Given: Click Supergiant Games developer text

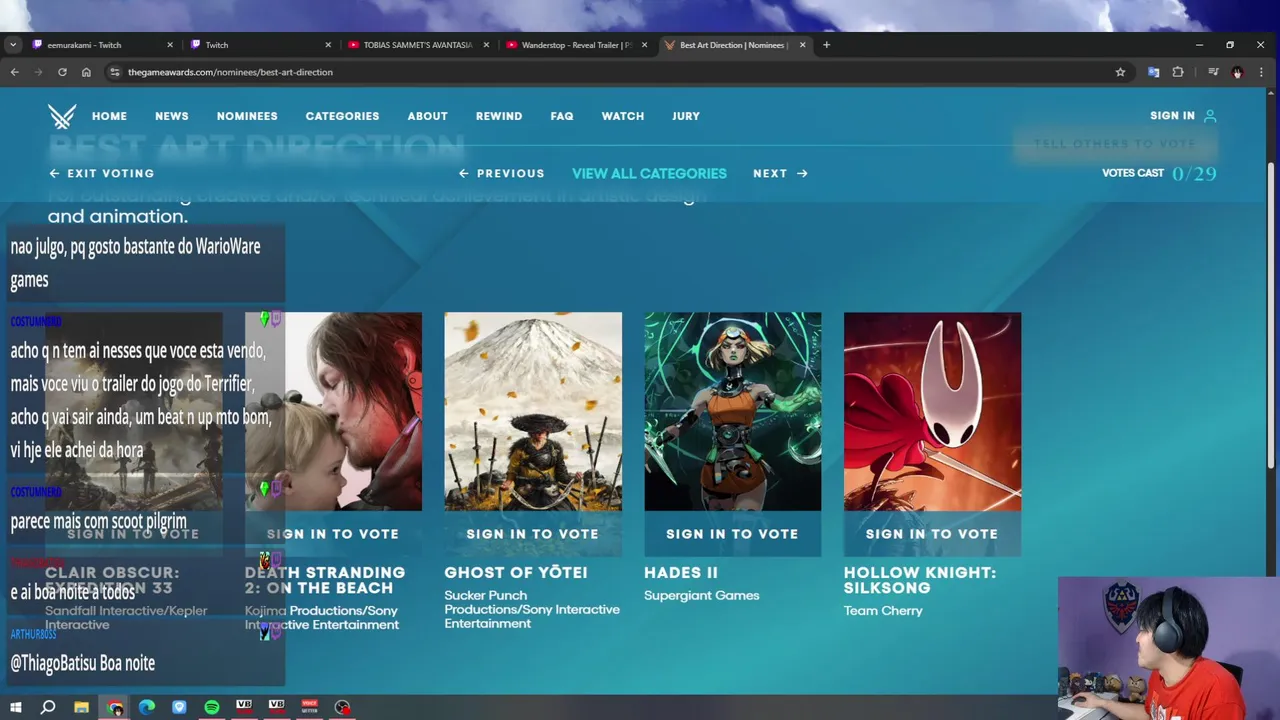Looking at the screenshot, I should click(x=702, y=596).
